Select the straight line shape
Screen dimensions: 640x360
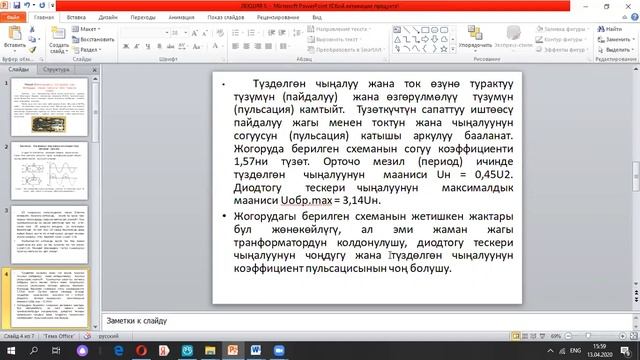407,30
